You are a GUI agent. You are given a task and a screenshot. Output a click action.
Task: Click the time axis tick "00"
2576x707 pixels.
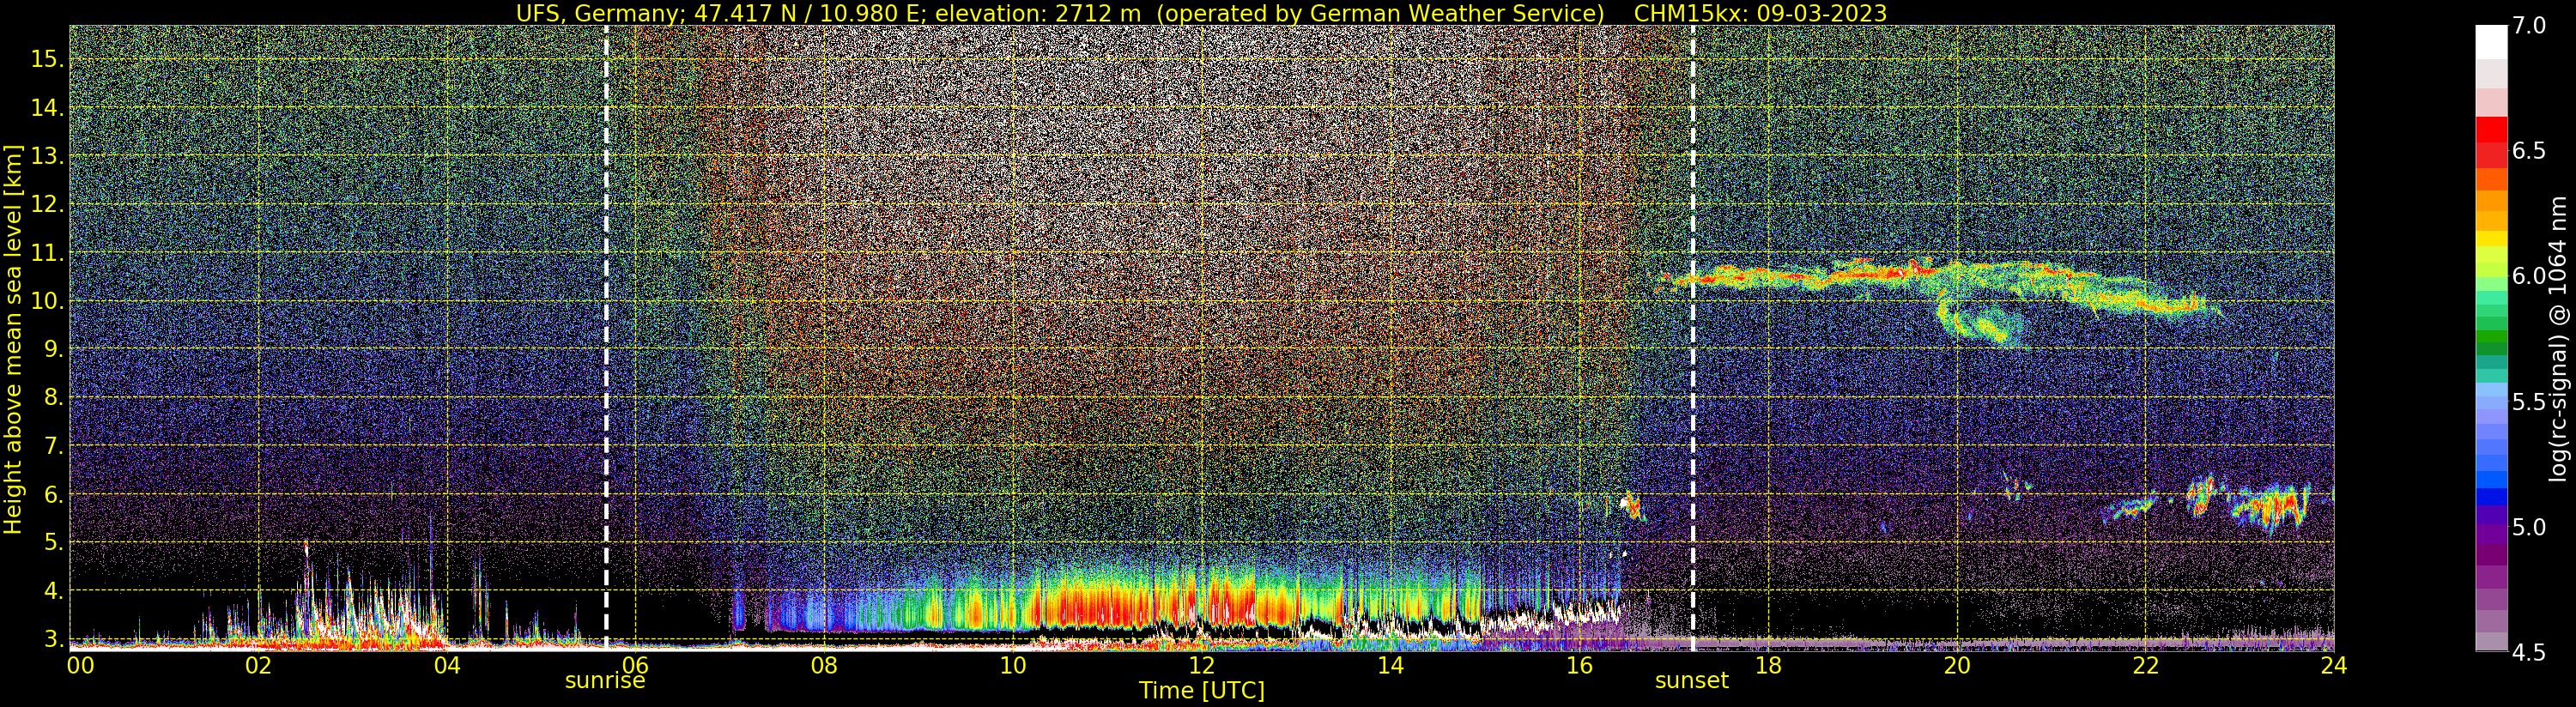(80, 666)
